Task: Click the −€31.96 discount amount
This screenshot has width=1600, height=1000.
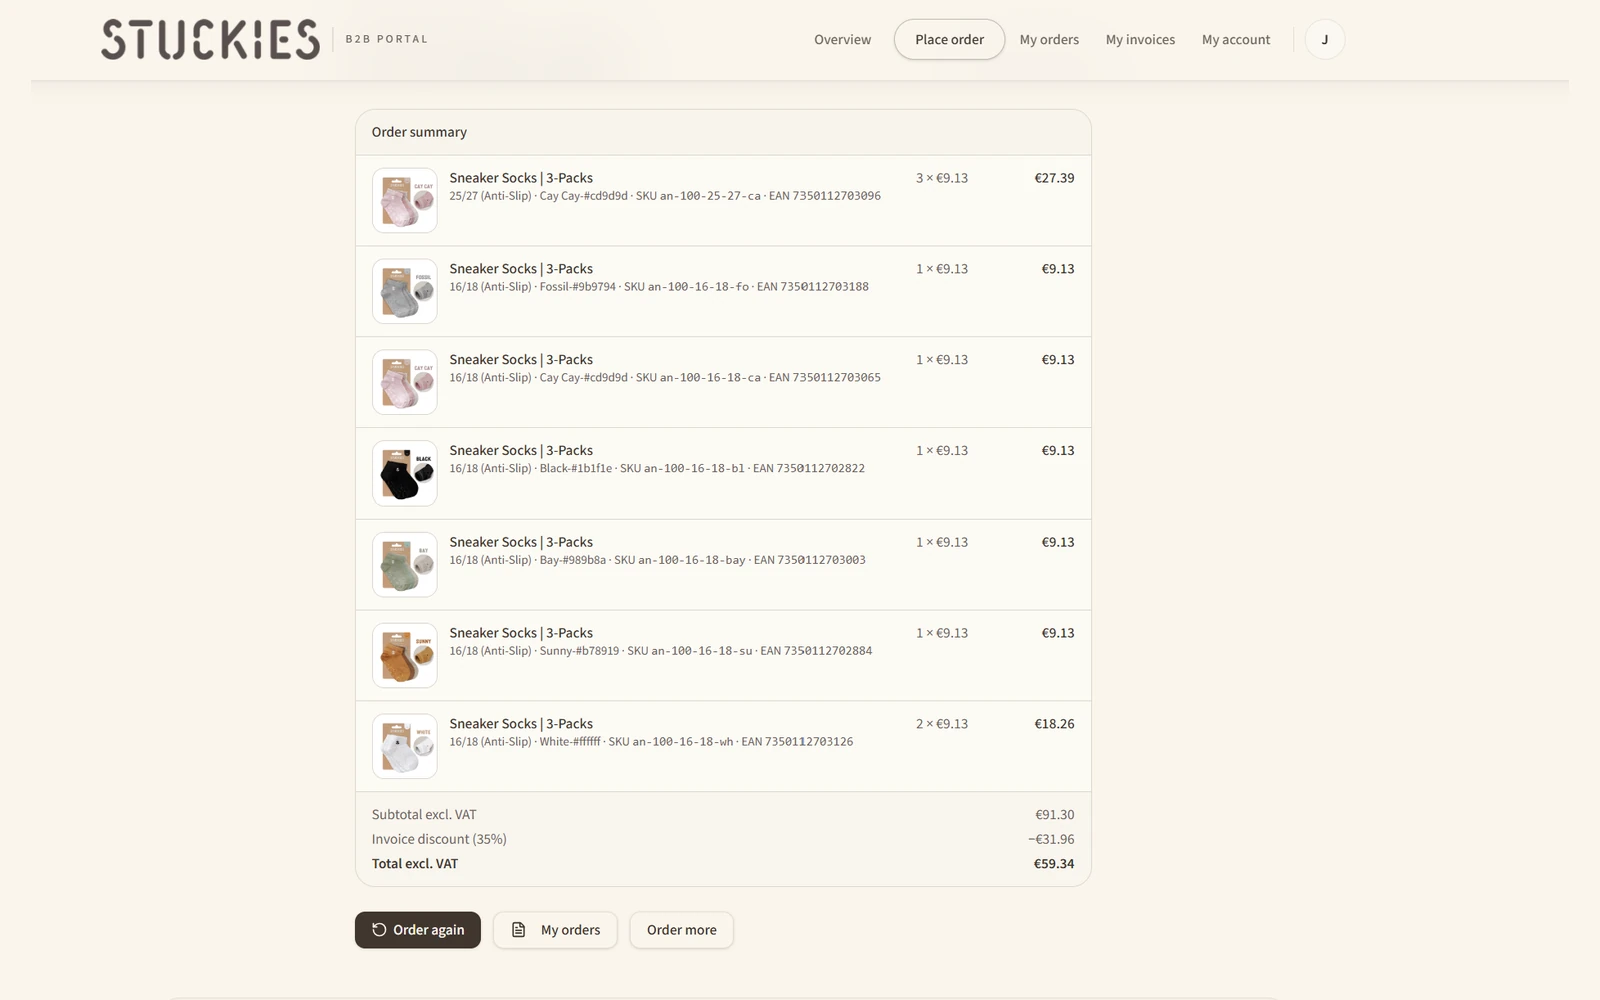Action: tap(1051, 839)
